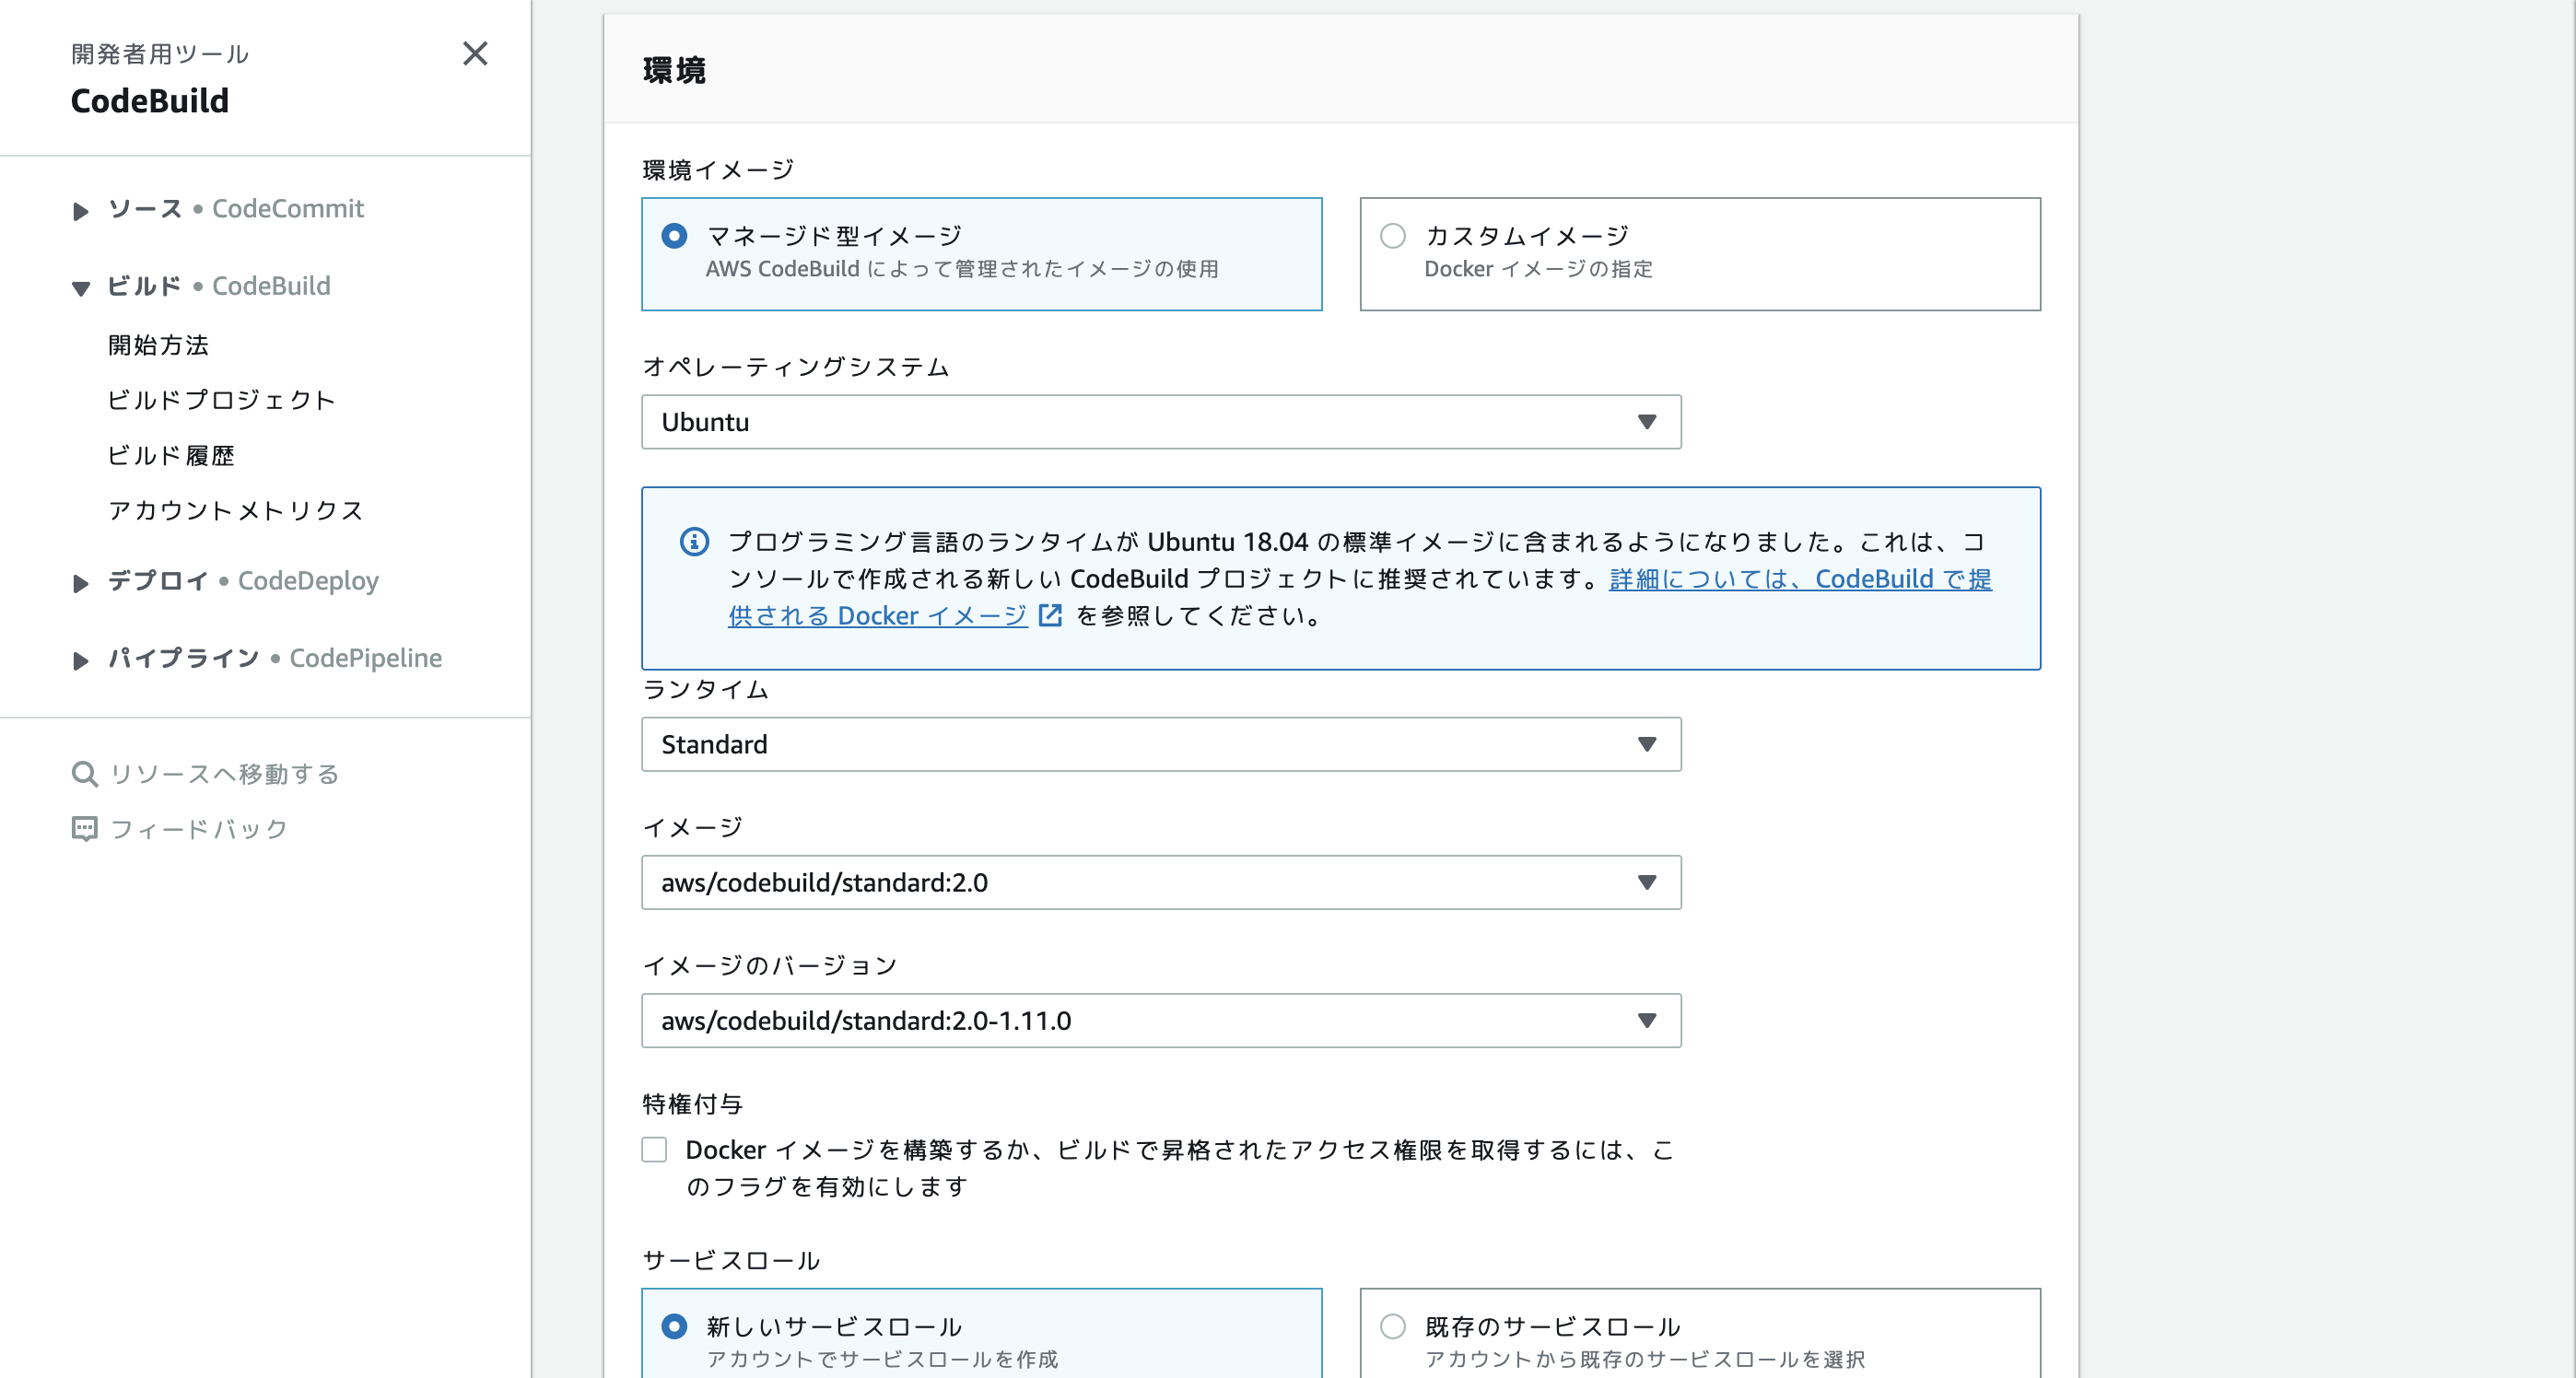
Task: Collapse the ビルド CodeBuild section arrow
Action: click(x=80, y=288)
